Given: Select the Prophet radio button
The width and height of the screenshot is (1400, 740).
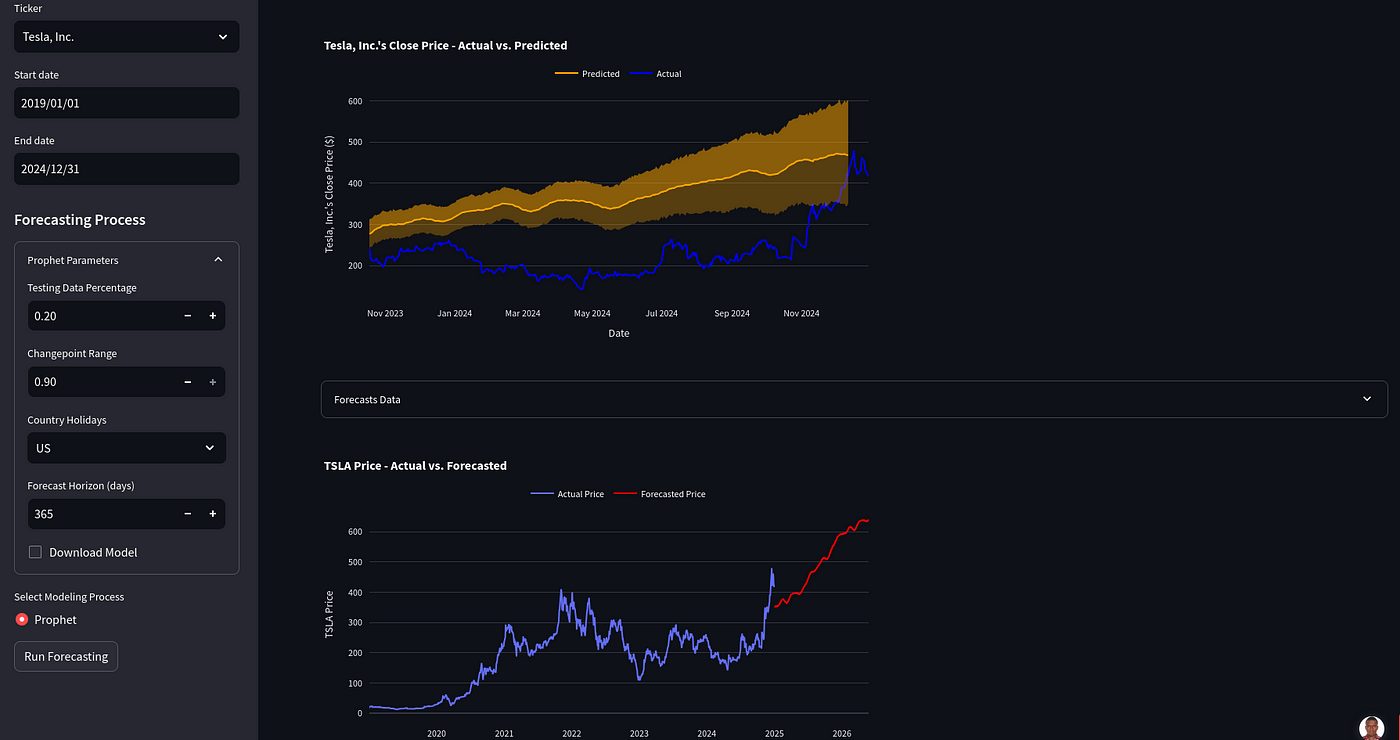Looking at the screenshot, I should [22, 620].
